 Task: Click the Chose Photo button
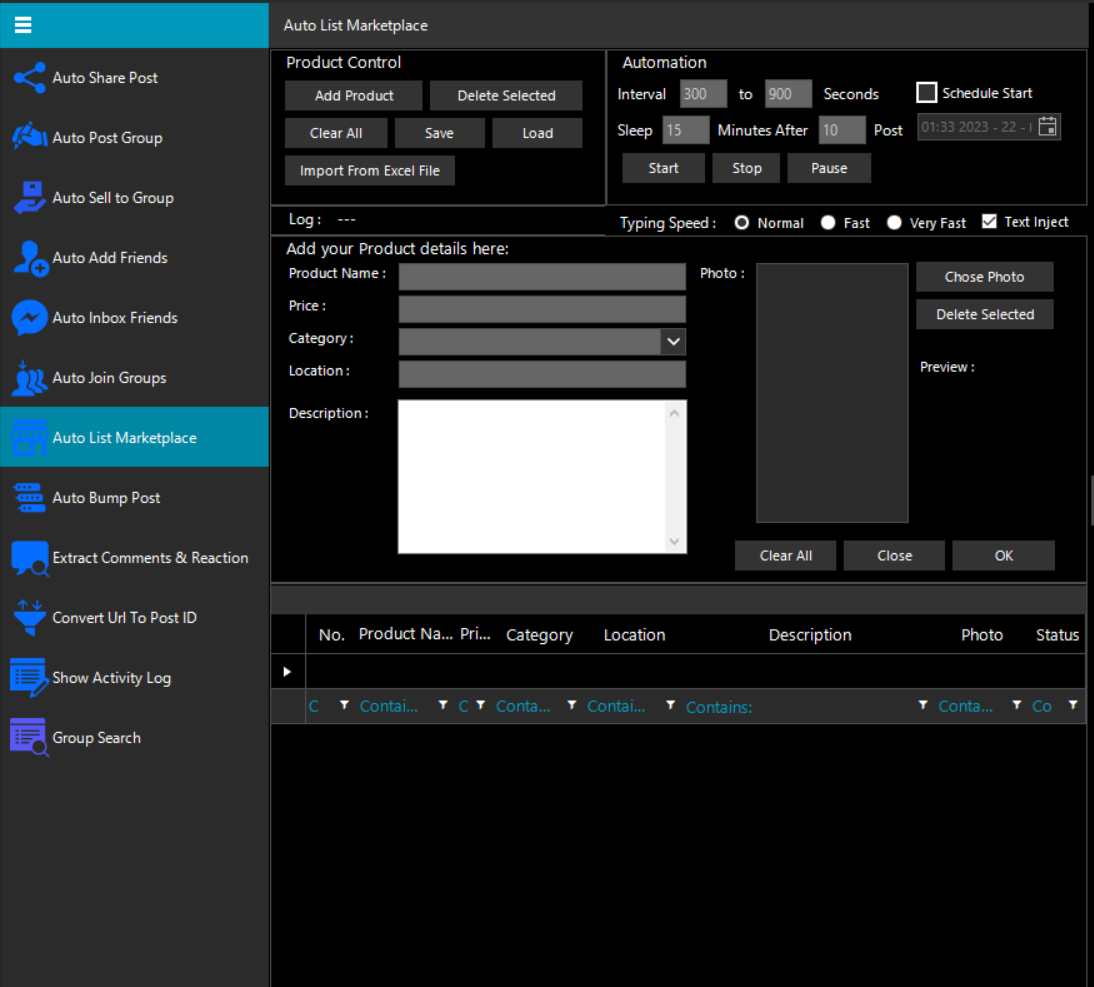pos(984,277)
